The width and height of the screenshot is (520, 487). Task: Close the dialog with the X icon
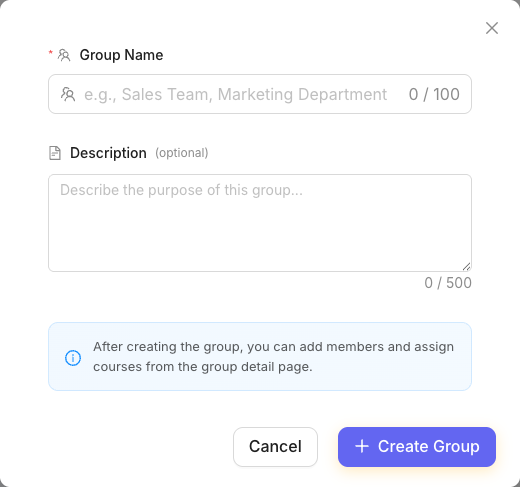[x=492, y=28]
